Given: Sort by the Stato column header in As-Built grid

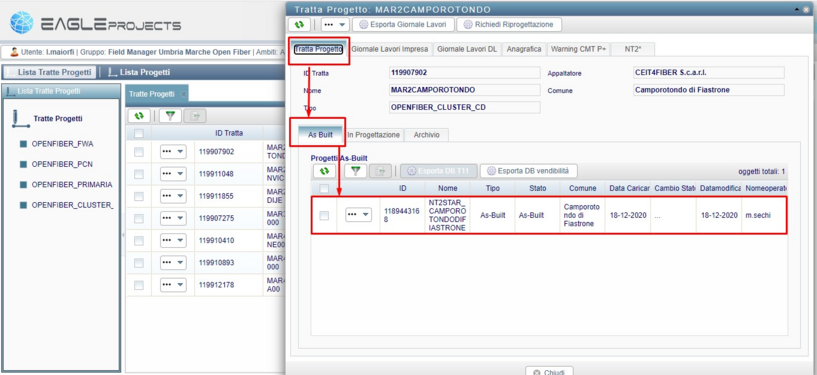Looking at the screenshot, I should (x=538, y=188).
